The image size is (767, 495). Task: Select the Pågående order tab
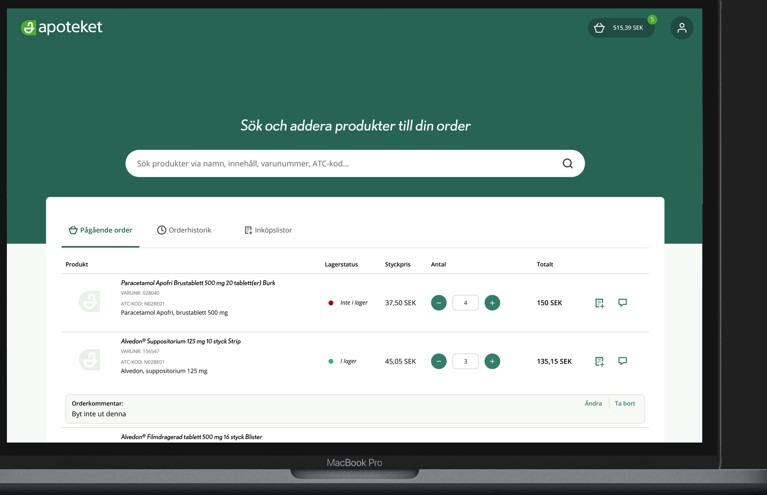[x=100, y=230]
